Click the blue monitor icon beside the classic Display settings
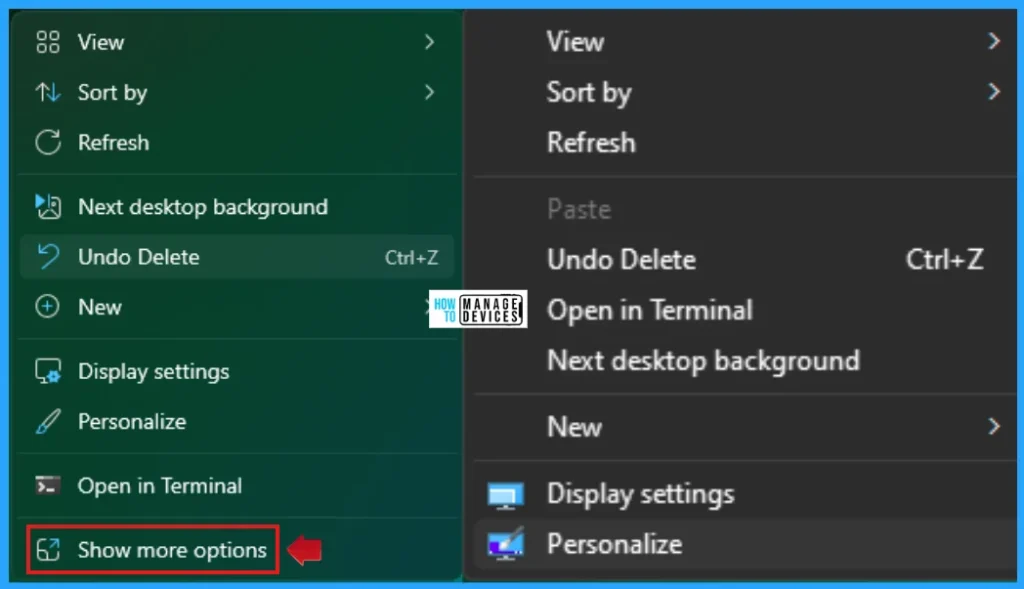The image size is (1024, 589). click(505, 496)
